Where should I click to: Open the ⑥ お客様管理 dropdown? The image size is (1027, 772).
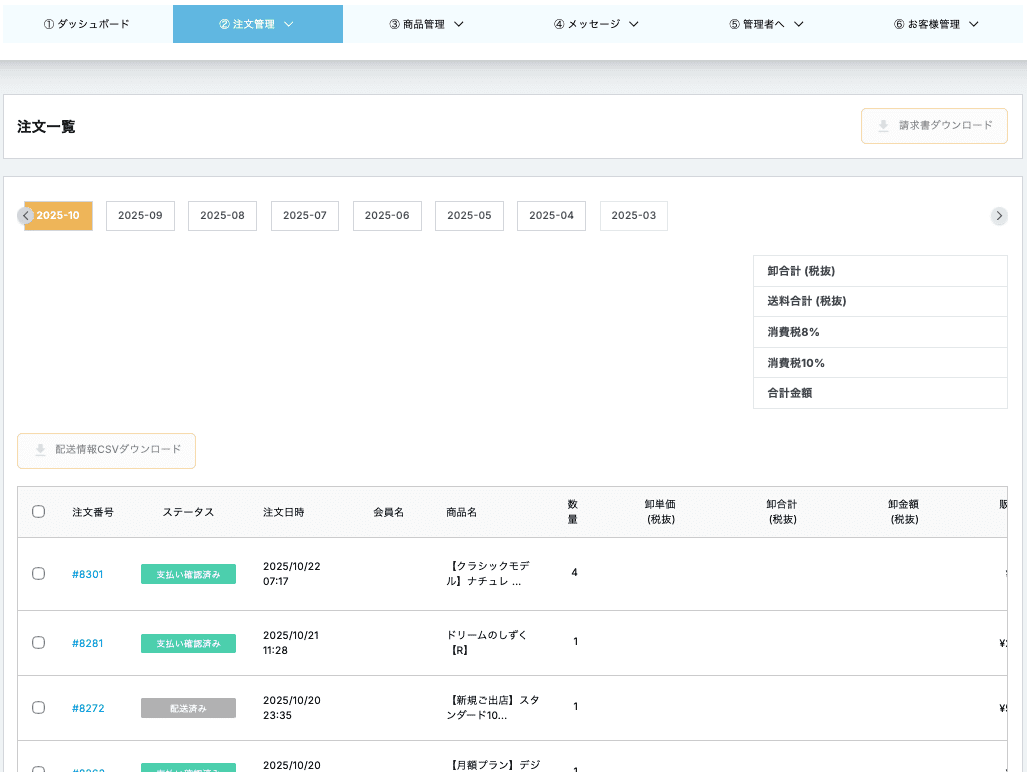point(936,24)
